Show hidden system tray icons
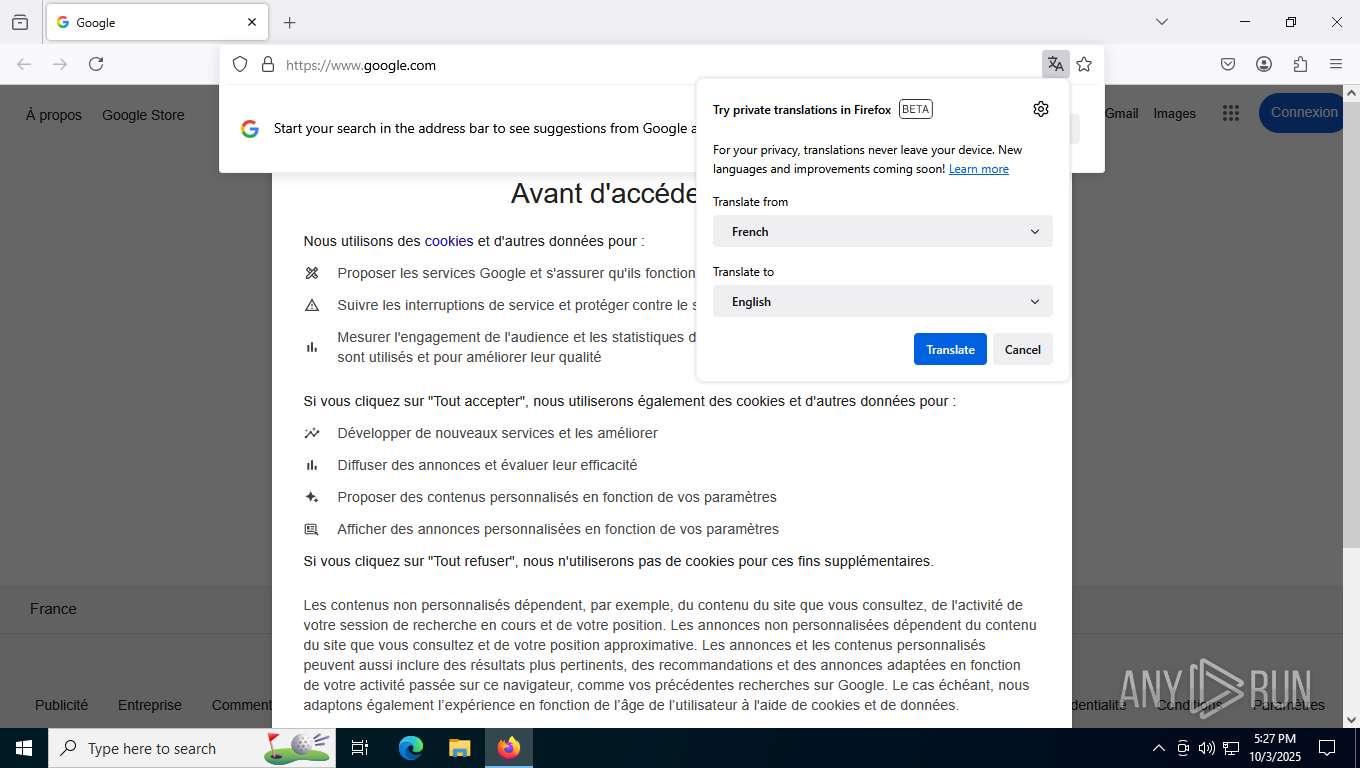This screenshot has width=1360, height=768. pos(1159,748)
